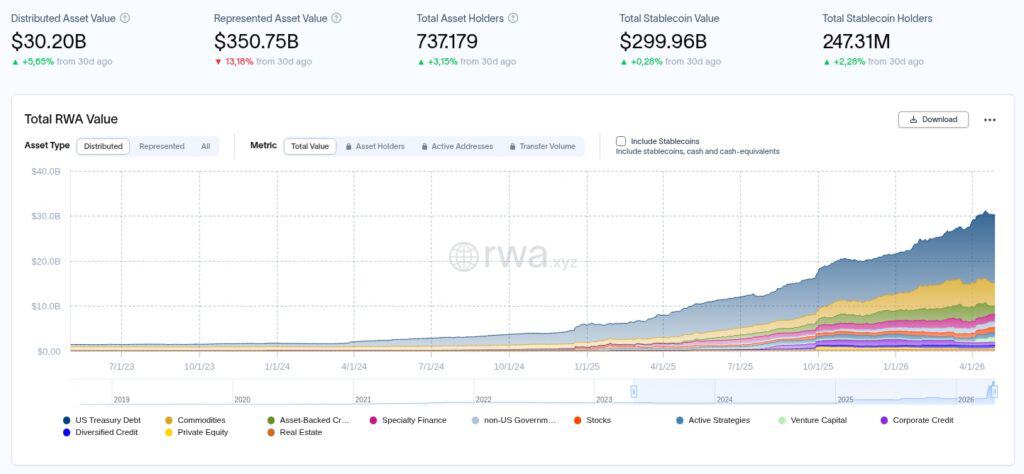Viewport: 1024px width, 474px height.
Task: Click info icon next to Total Asset Holders
Action: click(513, 18)
